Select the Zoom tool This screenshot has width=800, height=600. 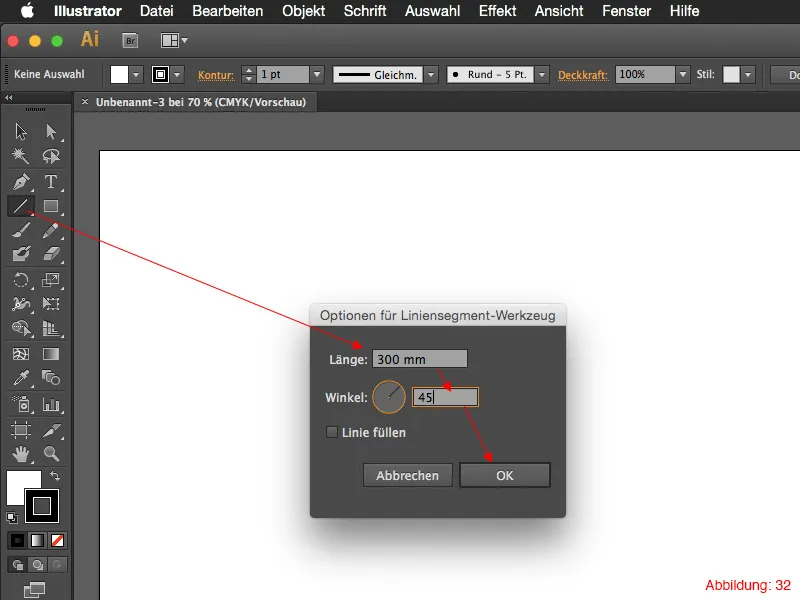pos(51,454)
